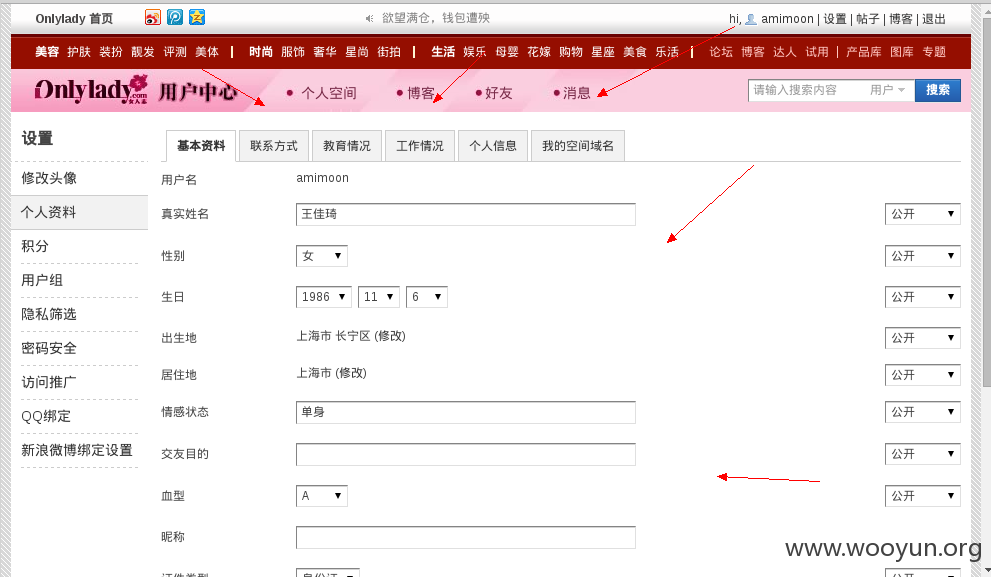Click the 搜索 search button

pyautogui.click(x=938, y=90)
